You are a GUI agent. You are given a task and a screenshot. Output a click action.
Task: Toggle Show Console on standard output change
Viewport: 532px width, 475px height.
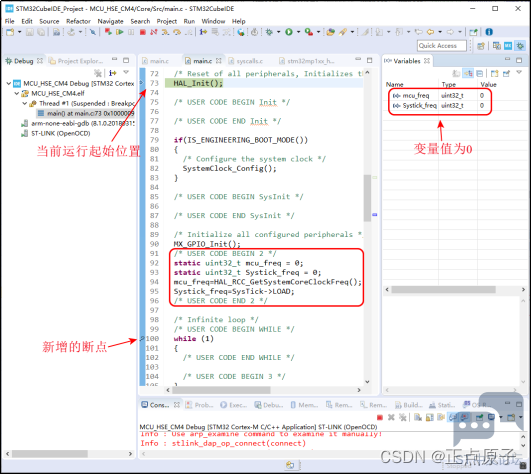pyautogui.click(x=453, y=418)
